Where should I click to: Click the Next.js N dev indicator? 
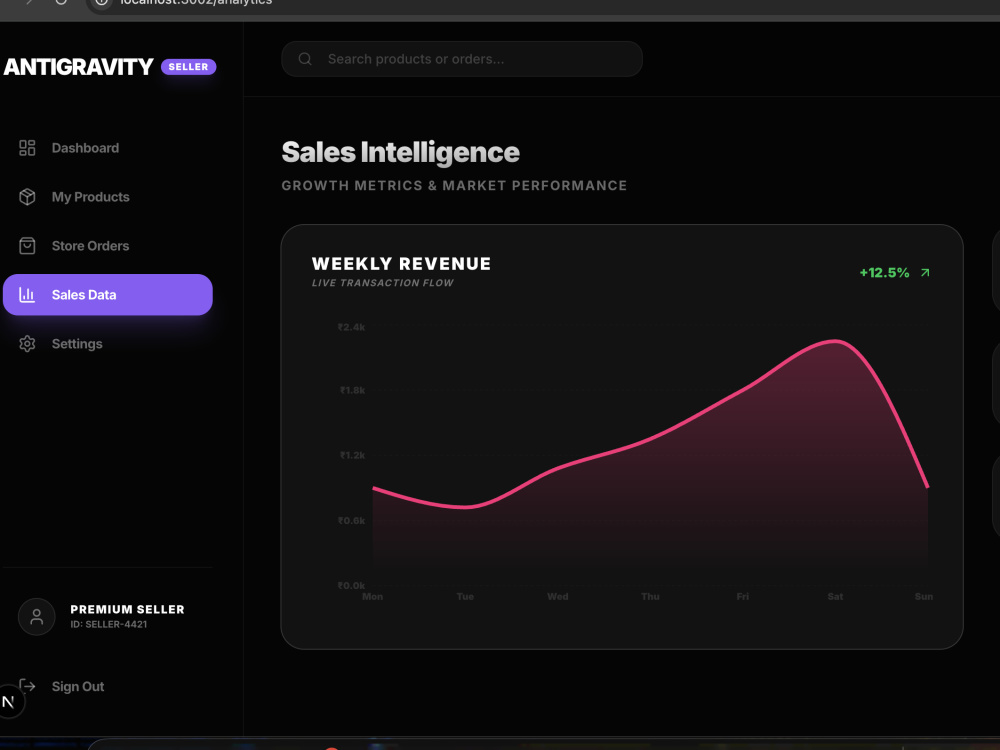click(x=9, y=702)
